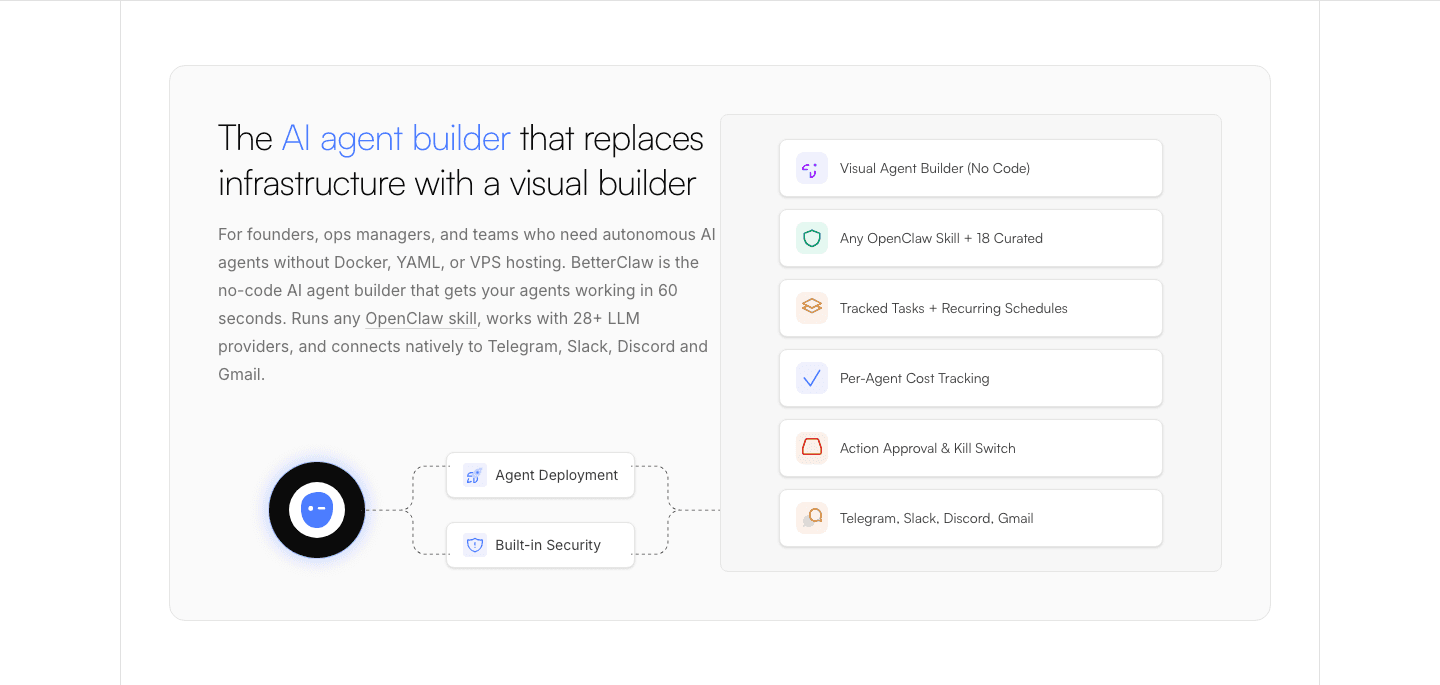This screenshot has height=685, width=1440.
Task: Select the Built-in Security card
Action: coord(540,545)
